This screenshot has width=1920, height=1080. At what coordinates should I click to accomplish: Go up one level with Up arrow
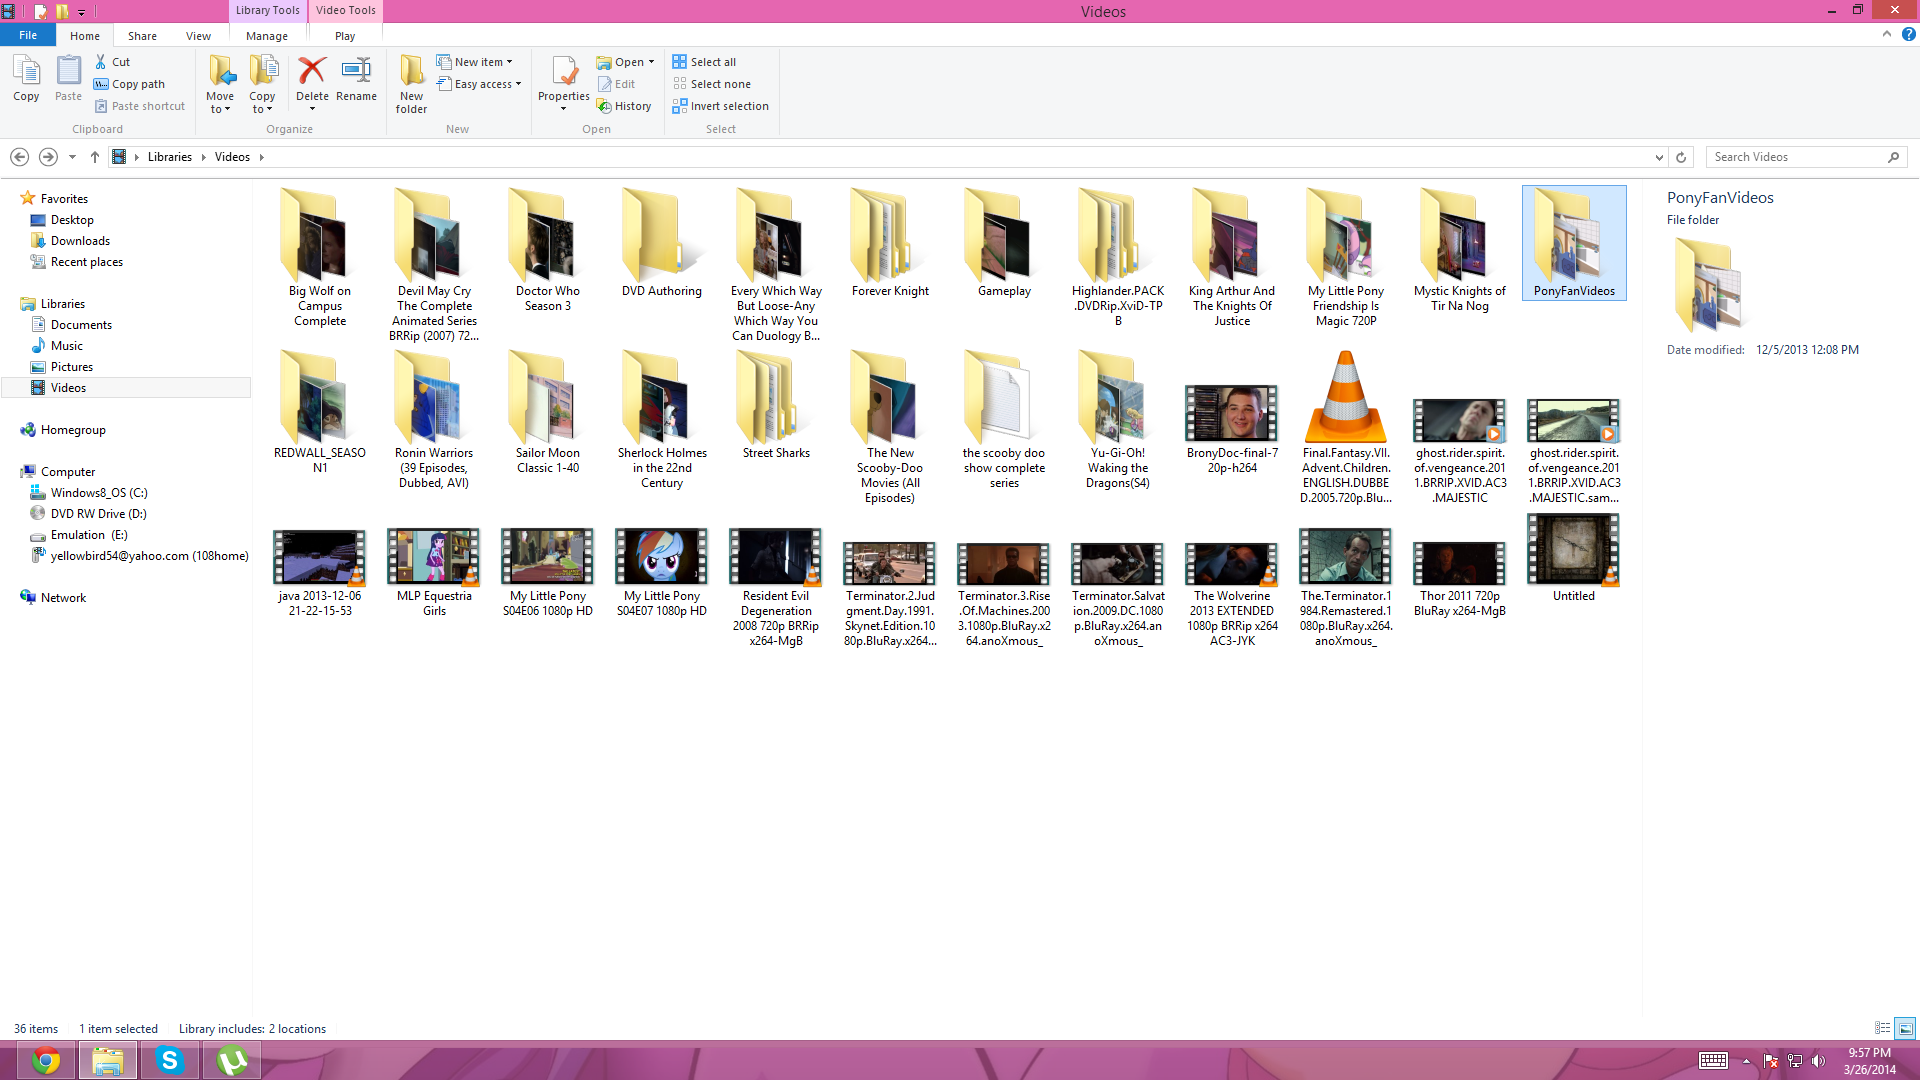pyautogui.click(x=95, y=157)
